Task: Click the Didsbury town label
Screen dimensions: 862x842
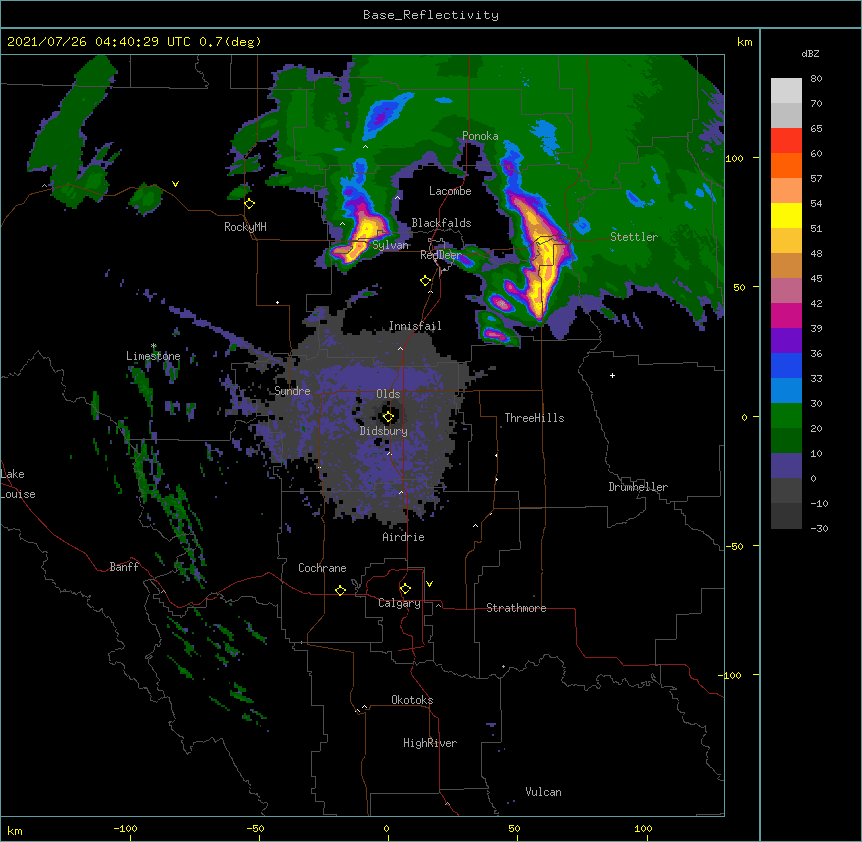Action: pos(384,431)
